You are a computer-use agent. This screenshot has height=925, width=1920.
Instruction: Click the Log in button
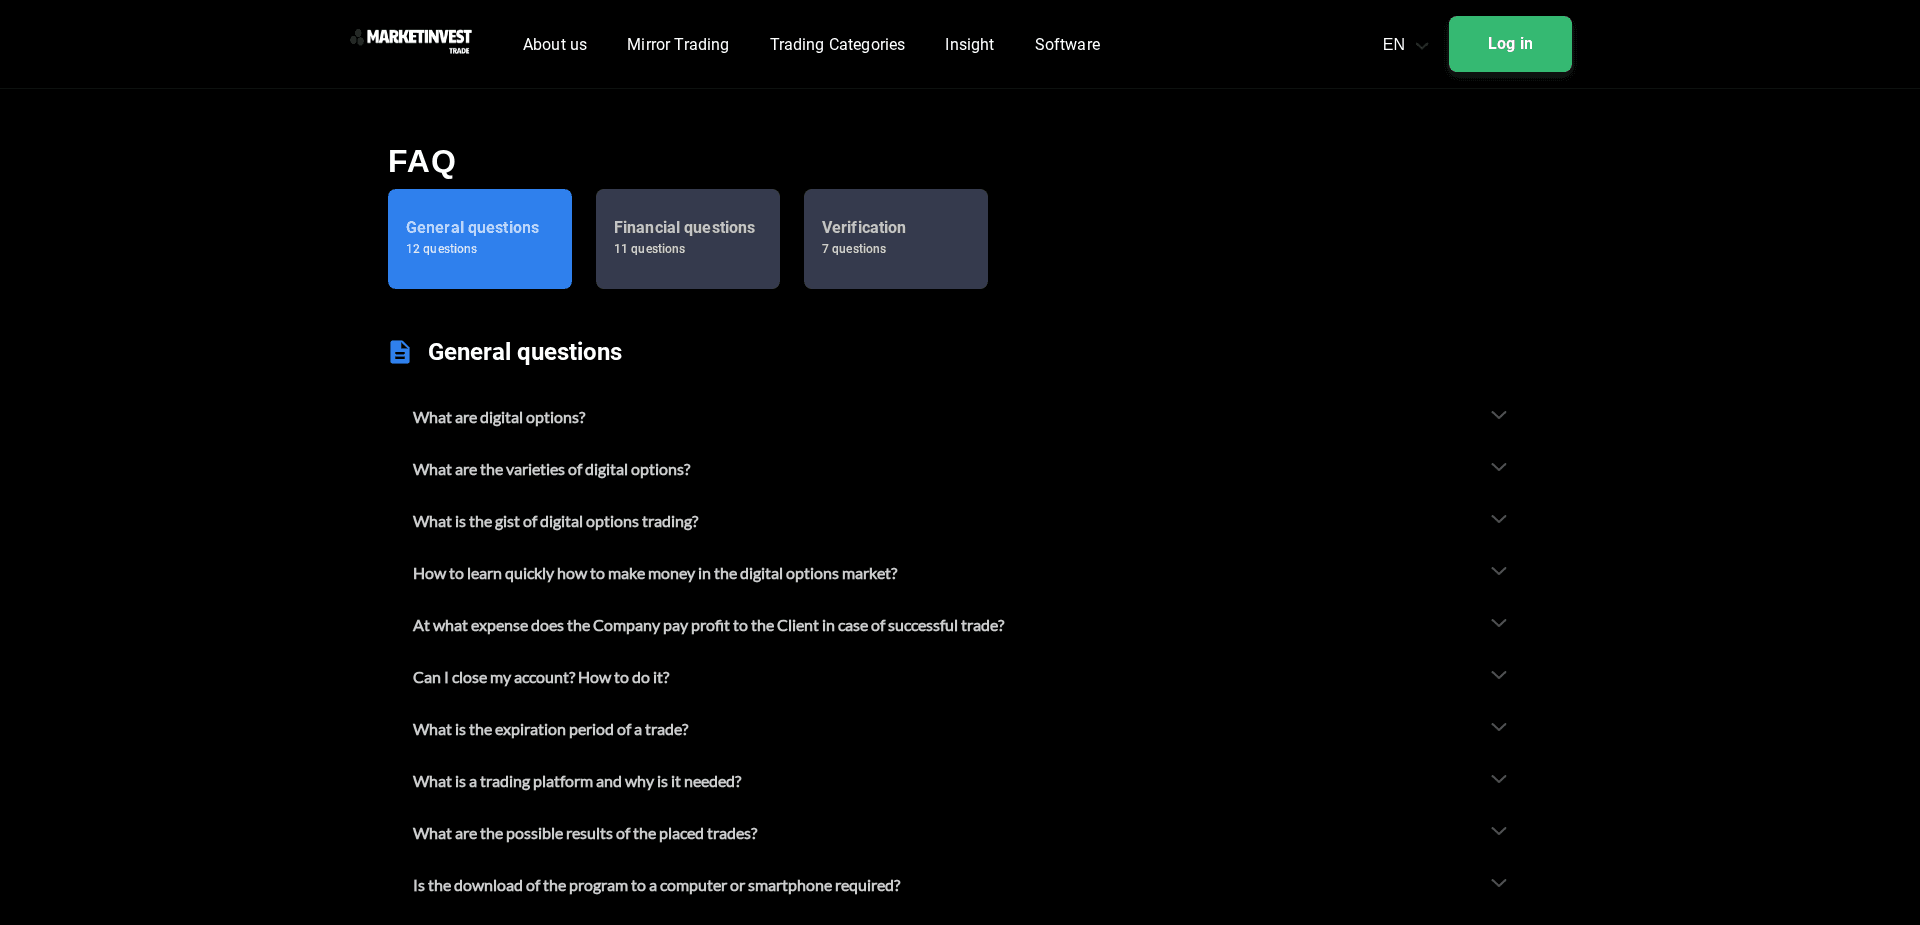pyautogui.click(x=1509, y=44)
